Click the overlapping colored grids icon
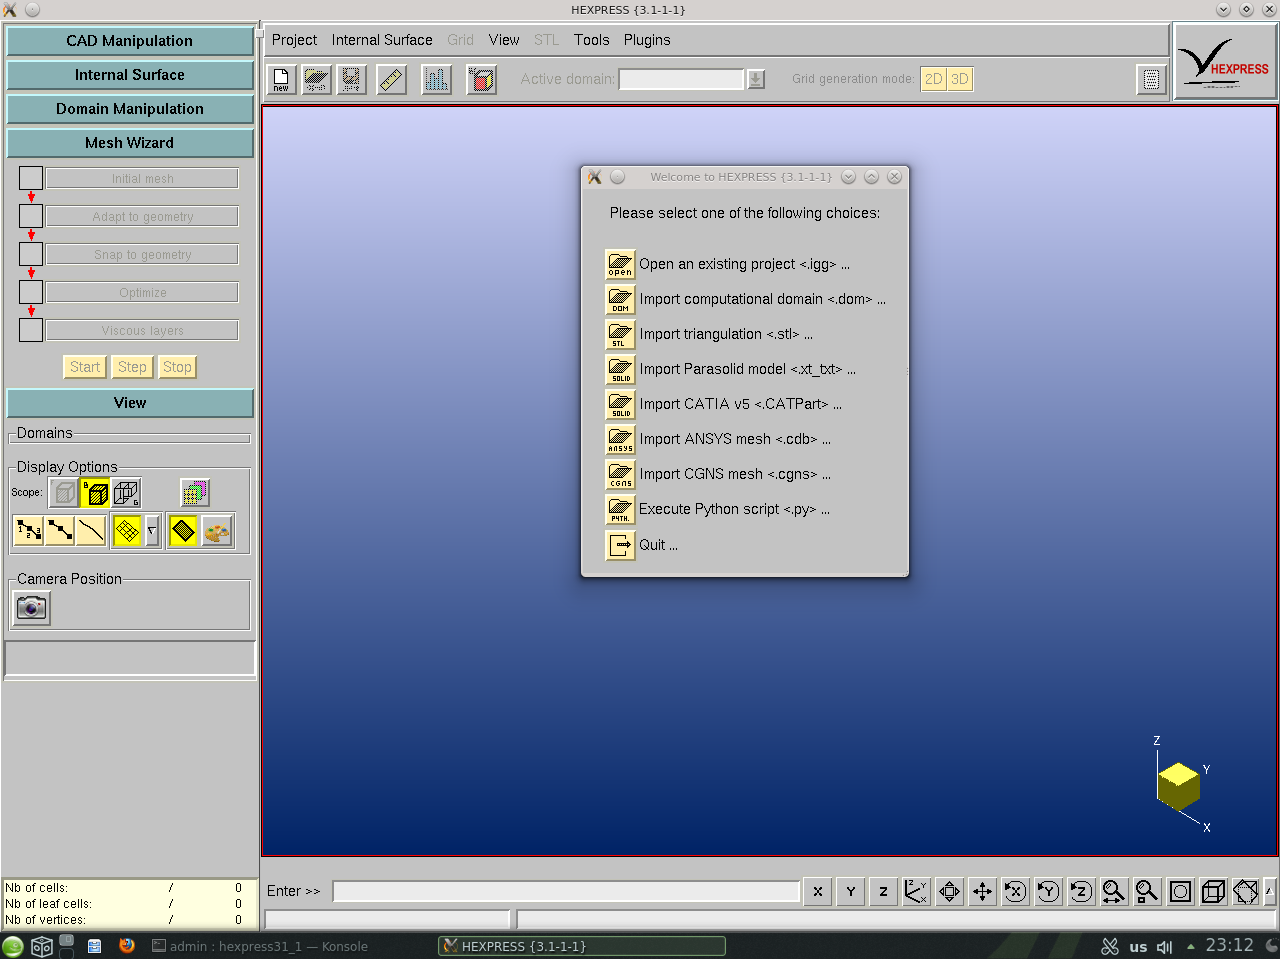Screen dimensions: 1280x959 click(x=195, y=493)
